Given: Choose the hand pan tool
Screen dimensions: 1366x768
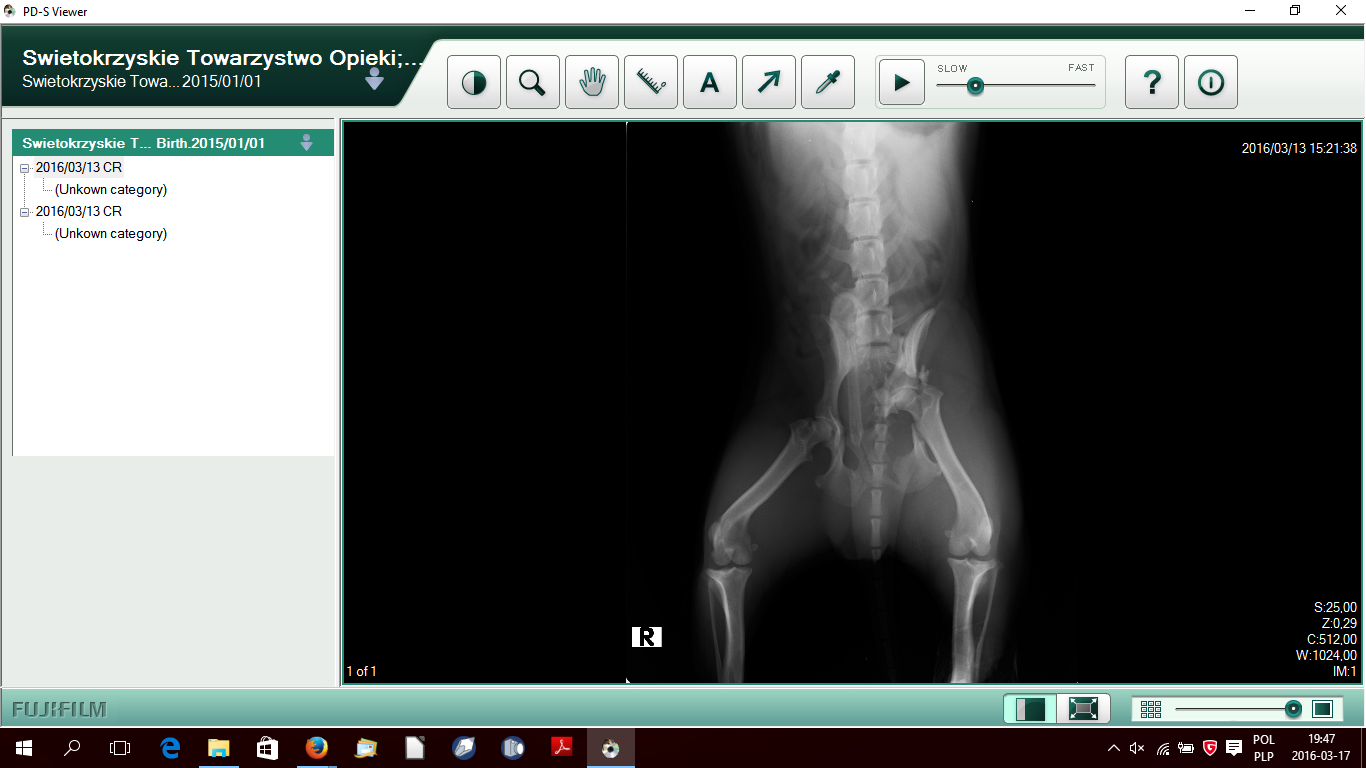Looking at the screenshot, I should point(591,82).
